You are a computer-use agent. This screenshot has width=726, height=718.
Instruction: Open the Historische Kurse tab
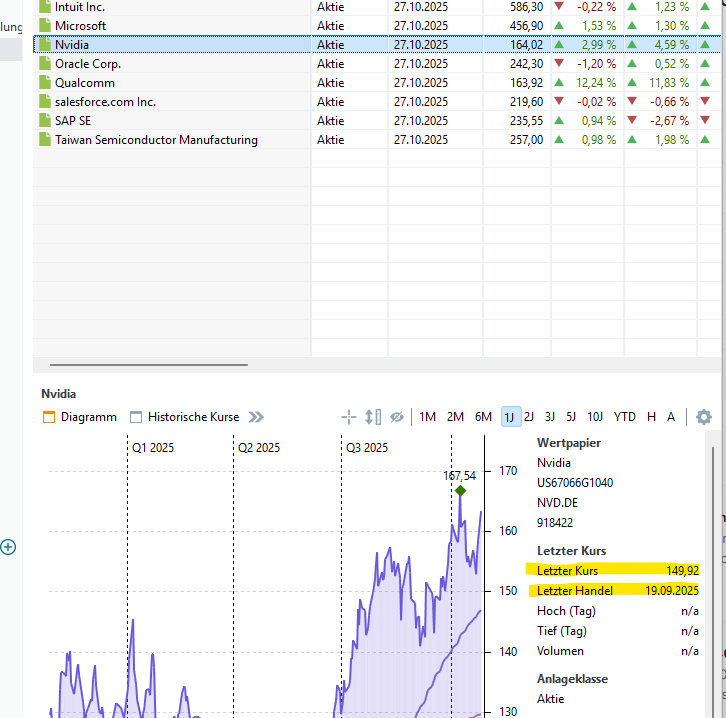click(184, 417)
